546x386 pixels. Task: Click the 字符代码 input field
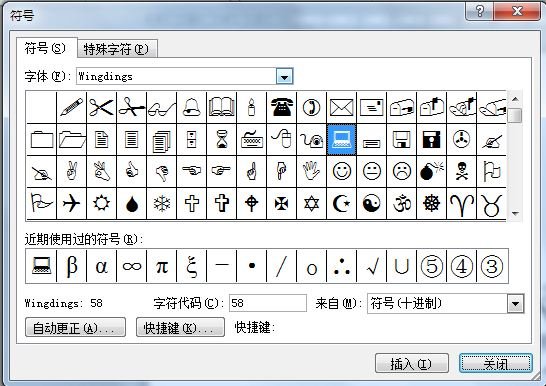(268, 303)
